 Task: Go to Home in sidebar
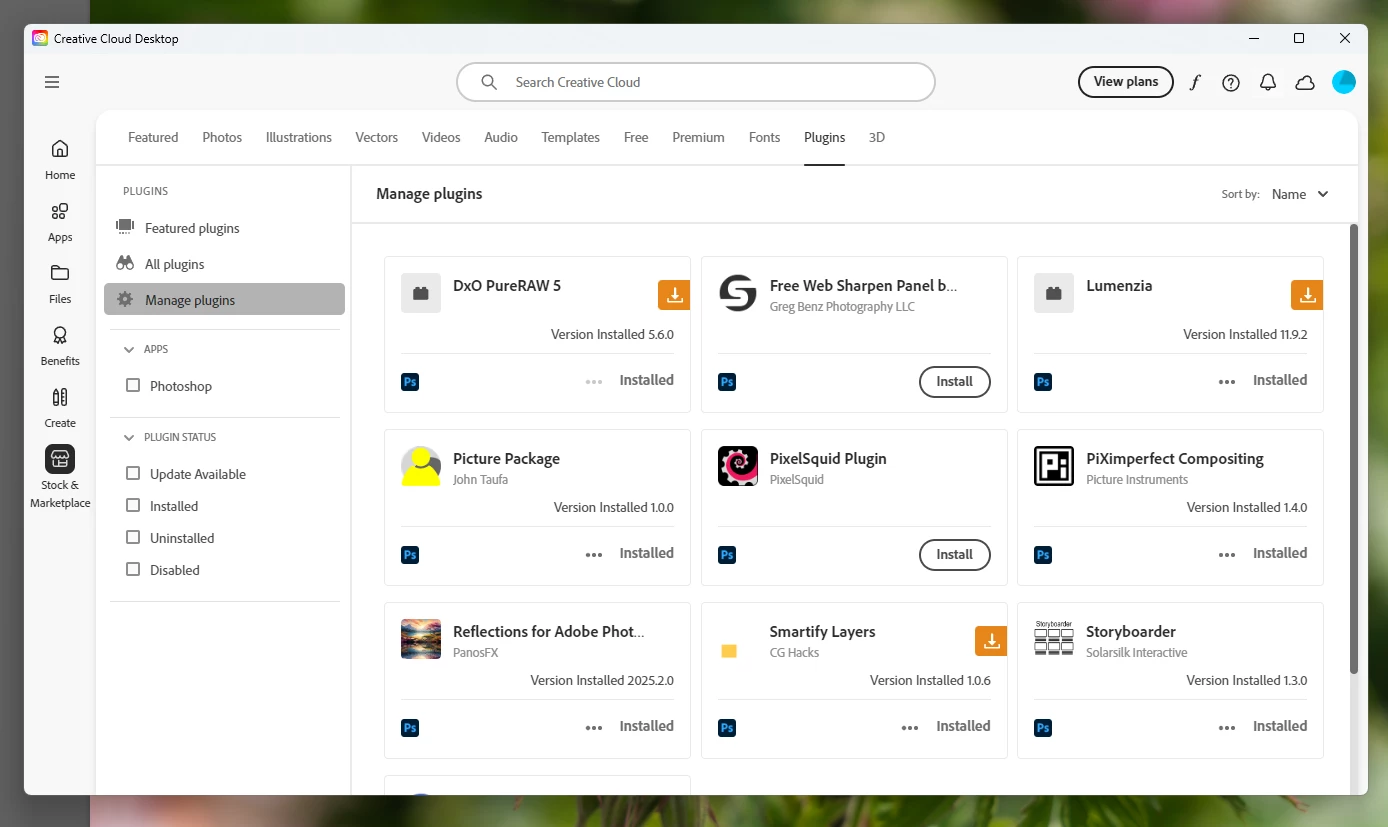(60, 159)
